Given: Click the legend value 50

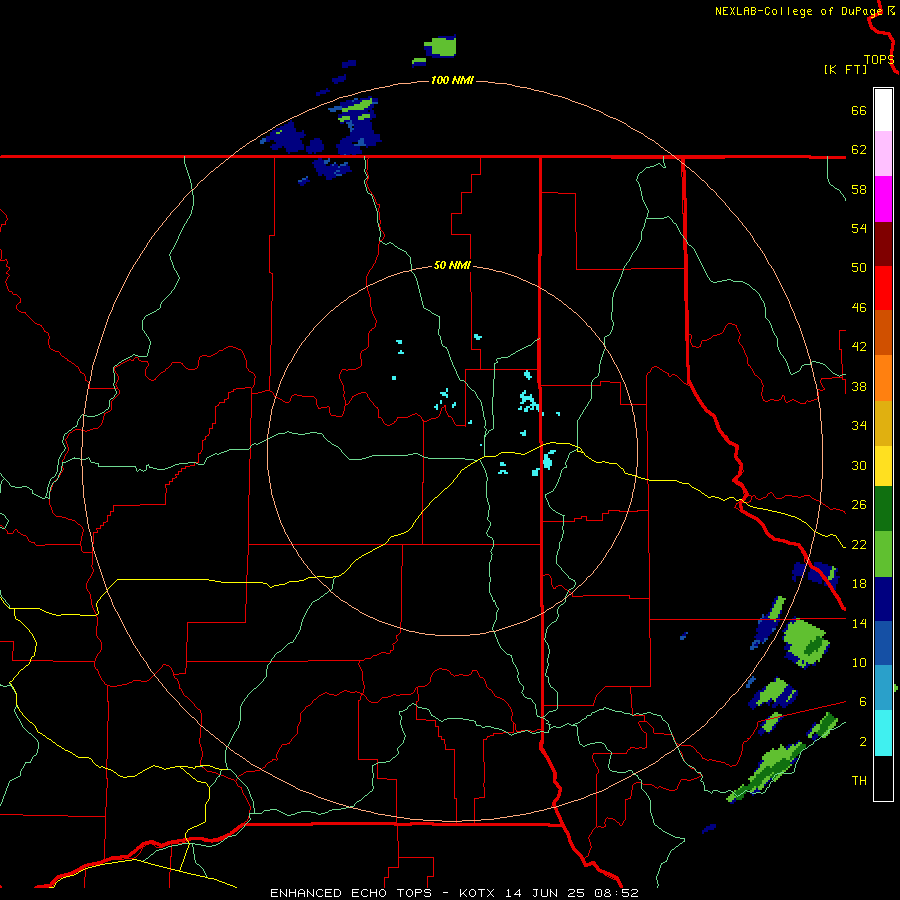Looking at the screenshot, I should click(x=859, y=267).
